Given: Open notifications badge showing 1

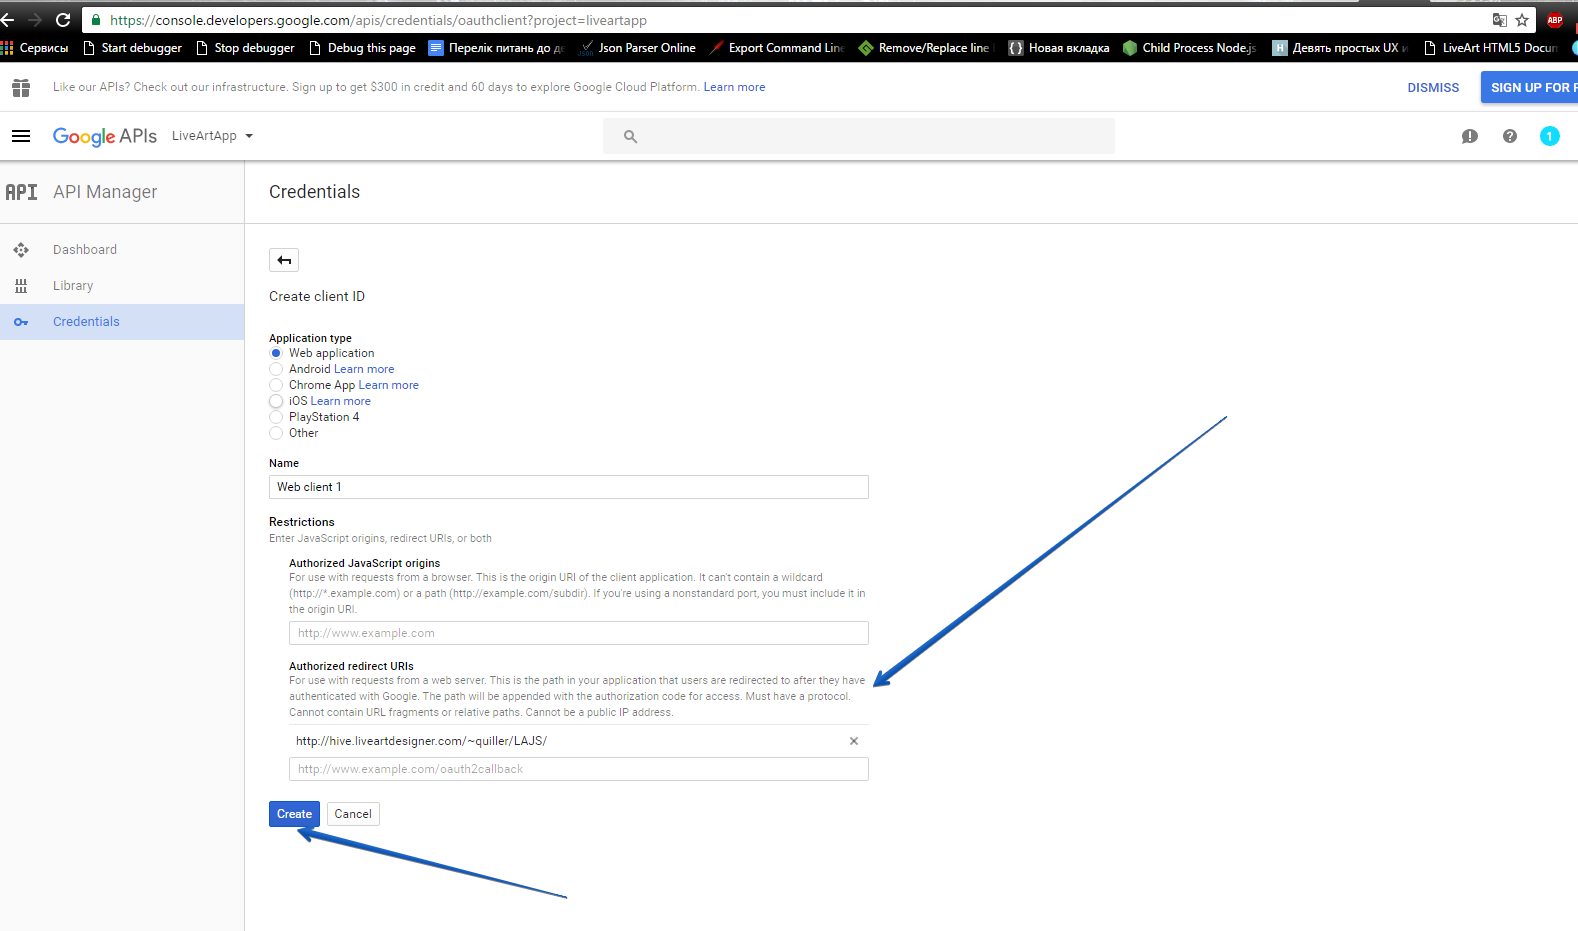Looking at the screenshot, I should click(1550, 136).
